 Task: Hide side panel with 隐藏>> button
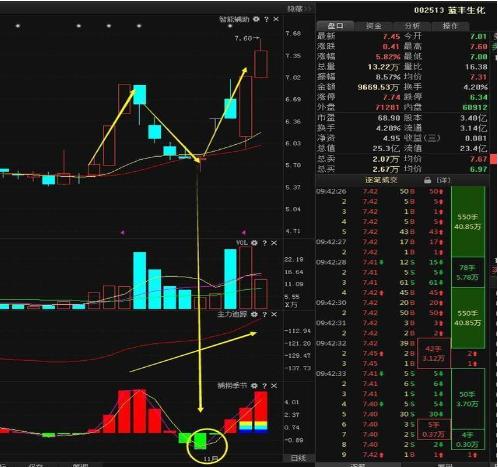298,9
